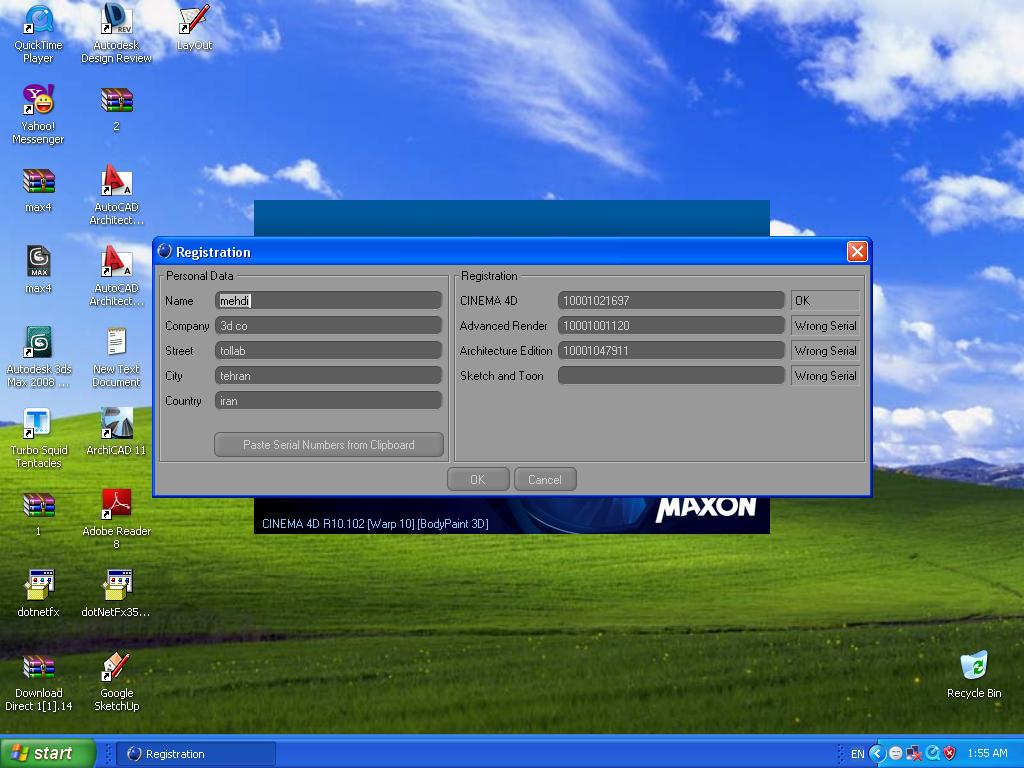The image size is (1024, 768).
Task: Click the OK status next to CINEMA 4D serial
Action: (825, 300)
